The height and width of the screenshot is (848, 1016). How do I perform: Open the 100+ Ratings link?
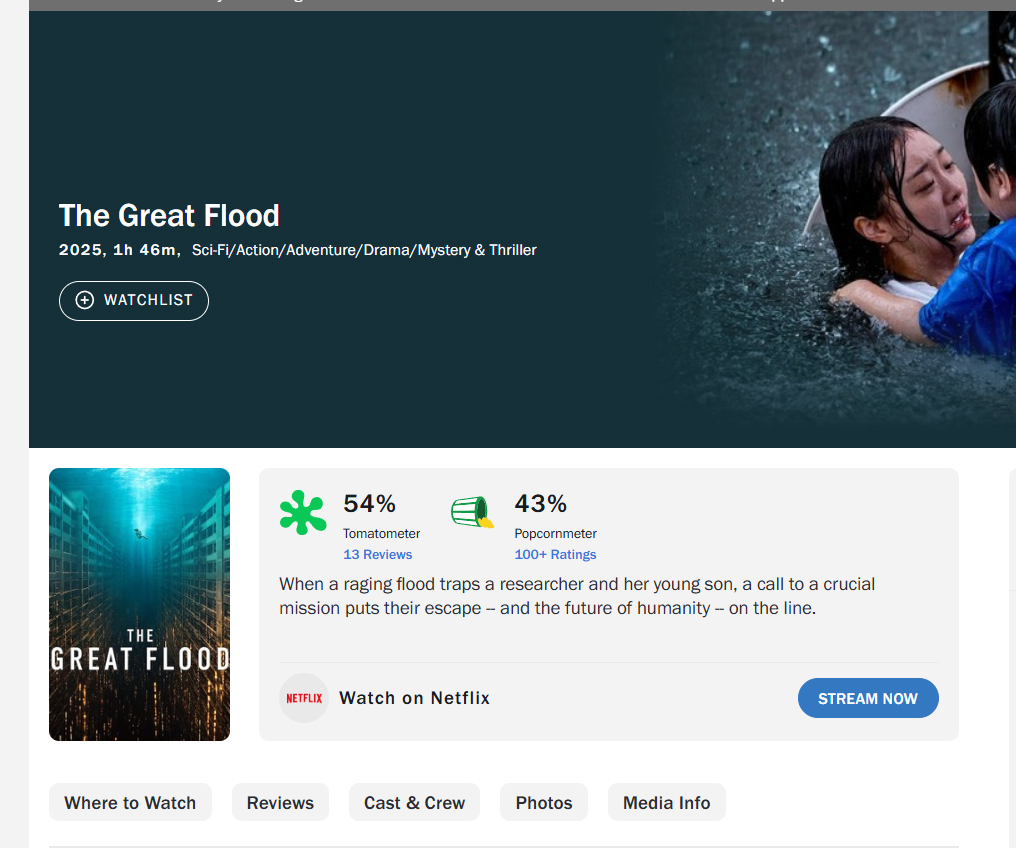(555, 554)
